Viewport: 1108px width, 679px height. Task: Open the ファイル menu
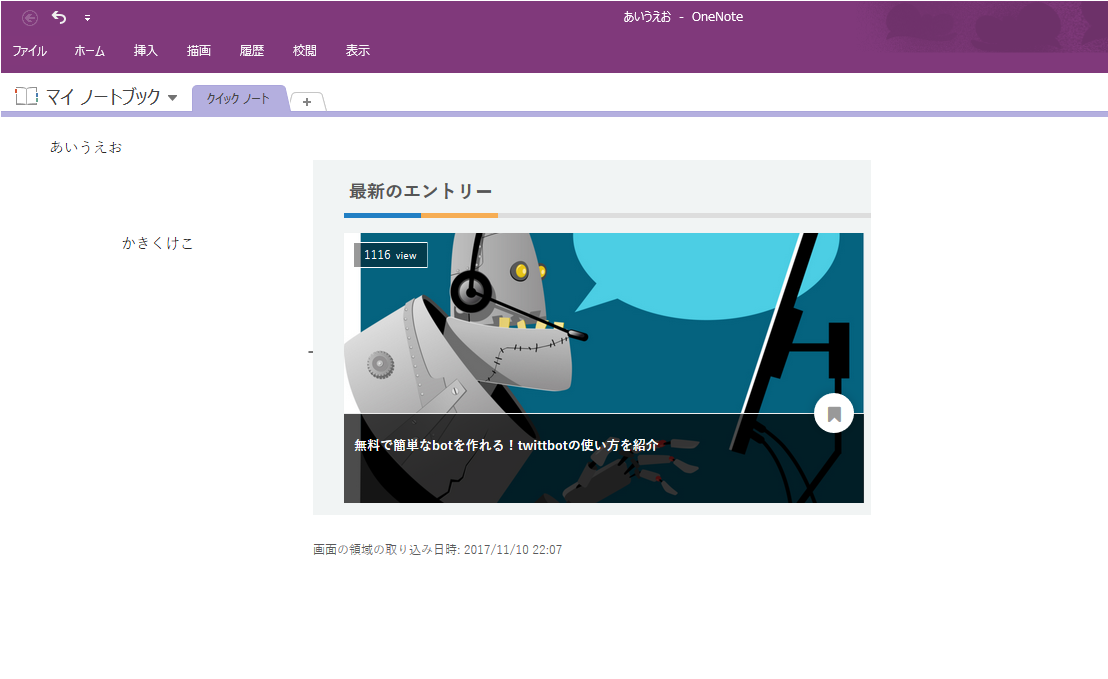click(x=30, y=50)
